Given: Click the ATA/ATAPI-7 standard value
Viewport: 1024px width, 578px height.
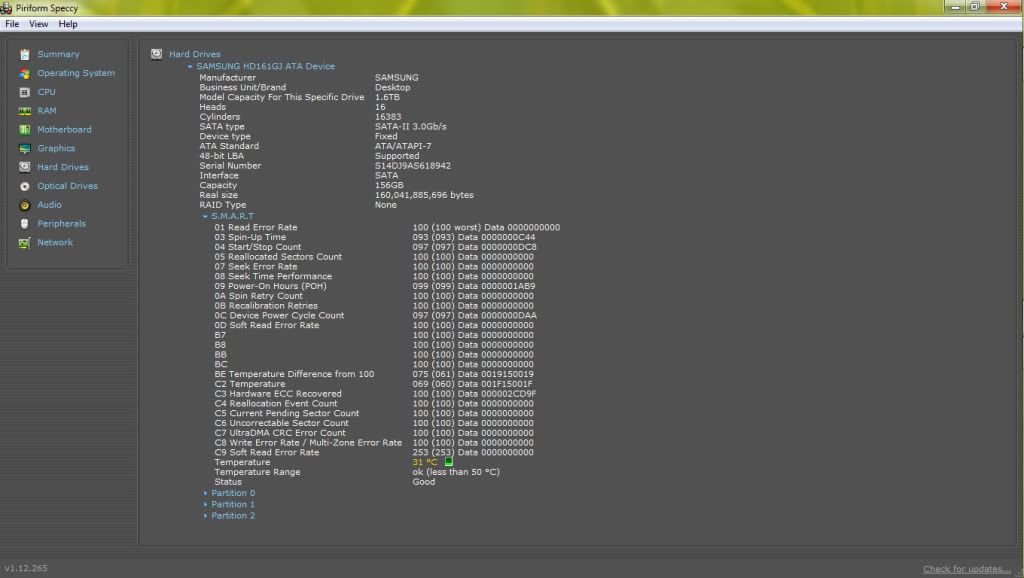Looking at the screenshot, I should click(403, 146).
